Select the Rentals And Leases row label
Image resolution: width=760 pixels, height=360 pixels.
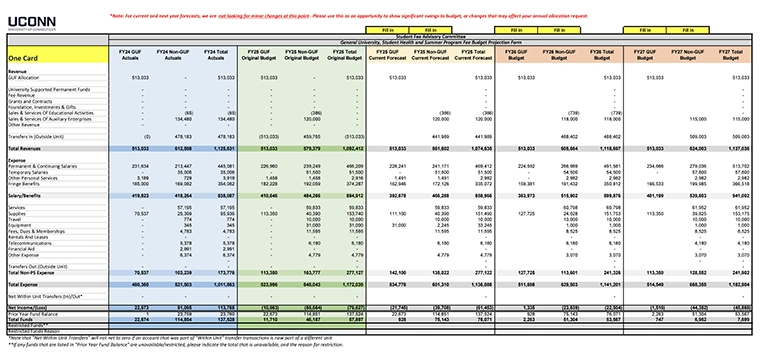tap(29, 237)
